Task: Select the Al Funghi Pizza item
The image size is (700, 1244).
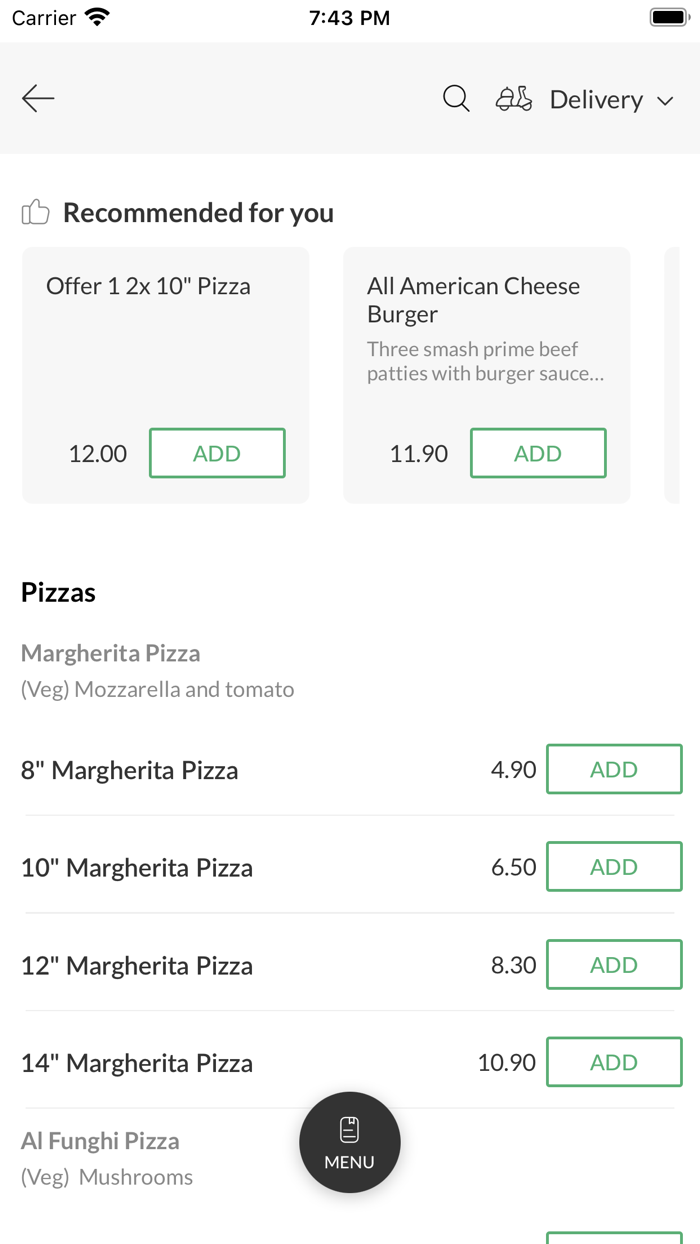Action: click(100, 1140)
